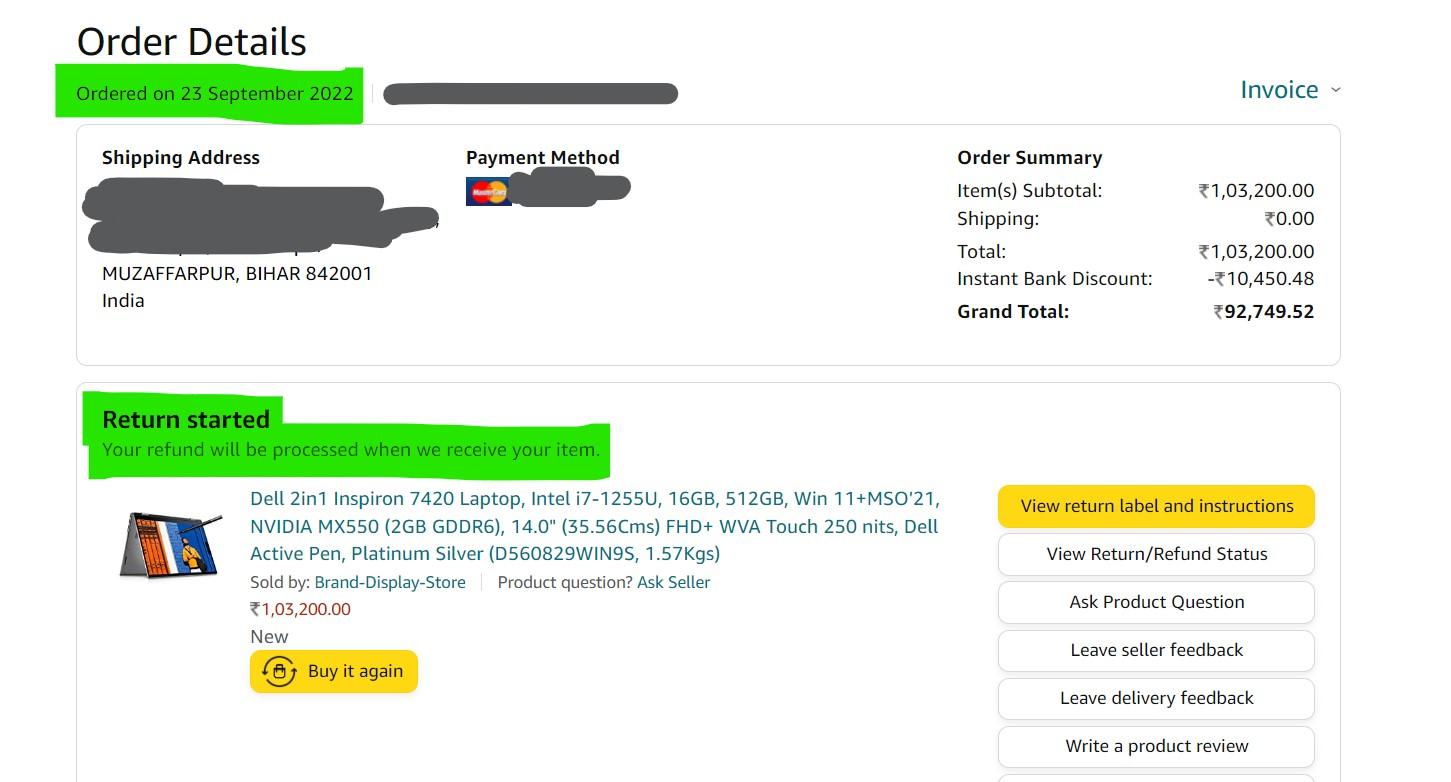This screenshot has width=1451, height=782.
Task: Open the Invoice link
Action: 1279,90
